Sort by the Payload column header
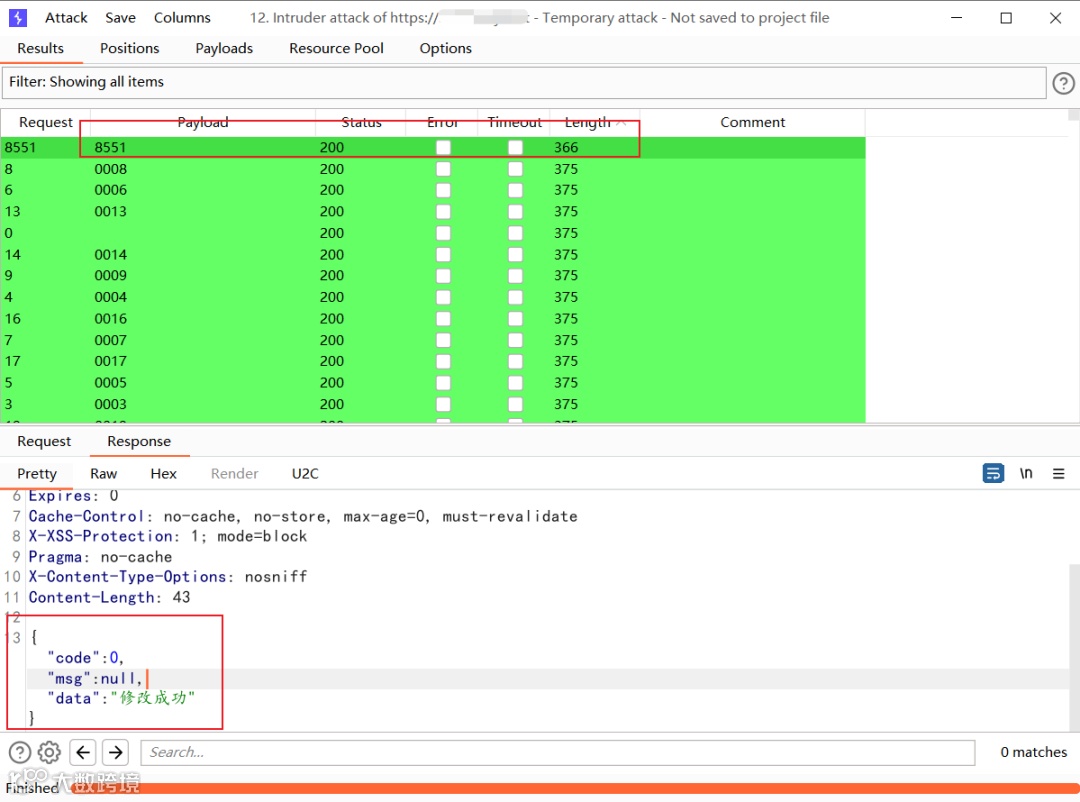 click(202, 122)
